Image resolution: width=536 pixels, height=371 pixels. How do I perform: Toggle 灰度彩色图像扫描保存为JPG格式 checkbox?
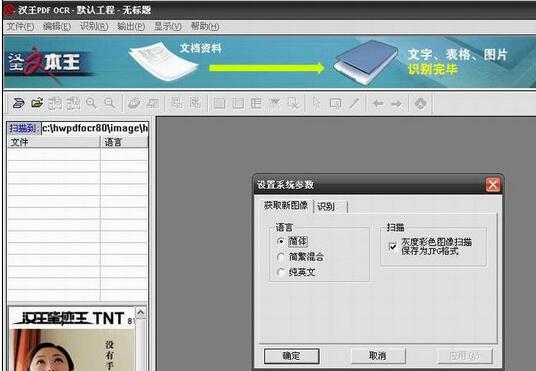[392, 247]
